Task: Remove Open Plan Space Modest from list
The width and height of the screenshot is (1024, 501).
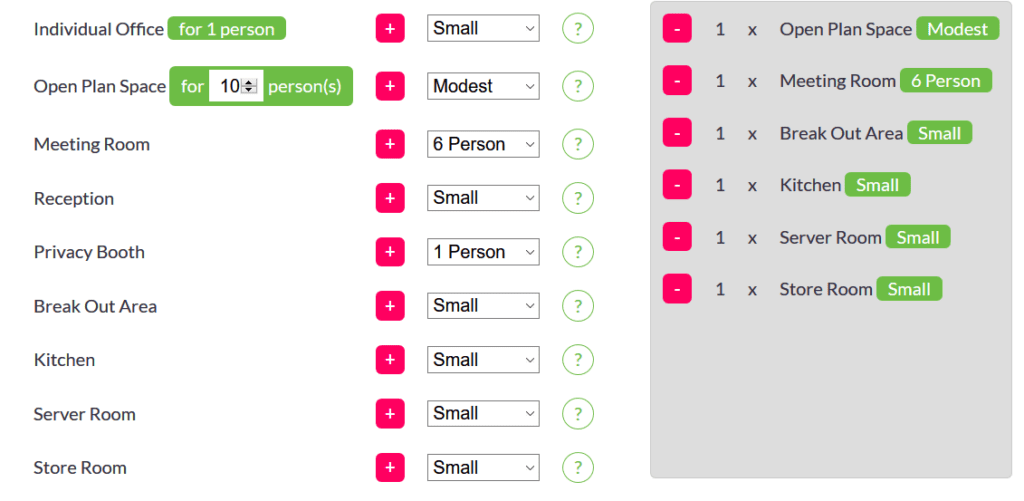Action: tap(677, 29)
